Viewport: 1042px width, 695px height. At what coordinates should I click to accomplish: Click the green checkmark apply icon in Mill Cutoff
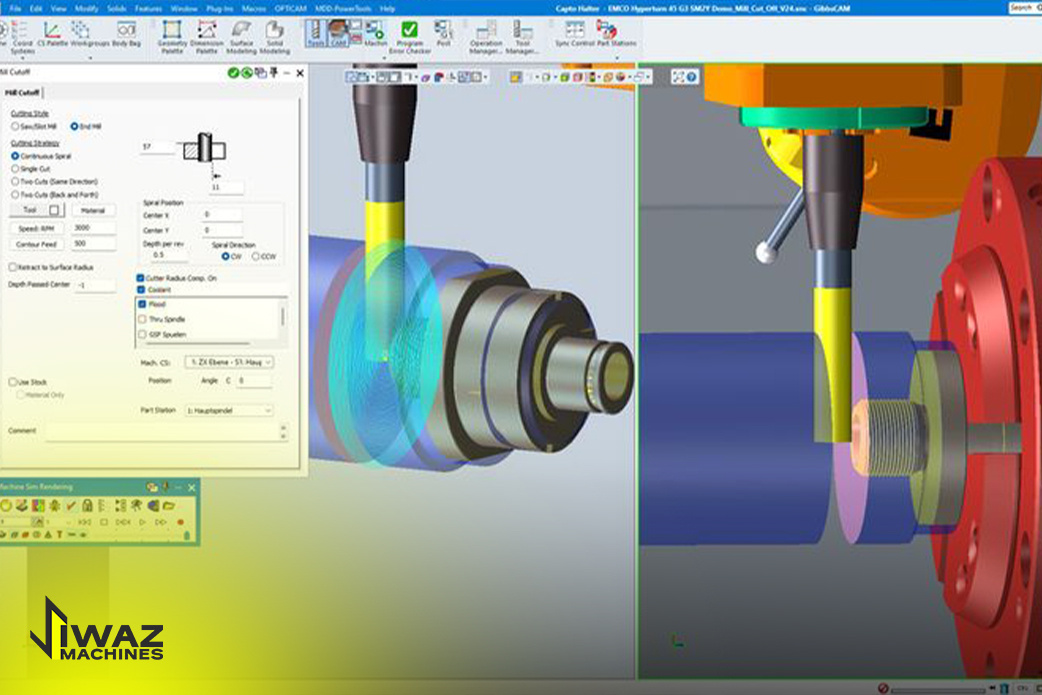click(x=233, y=73)
